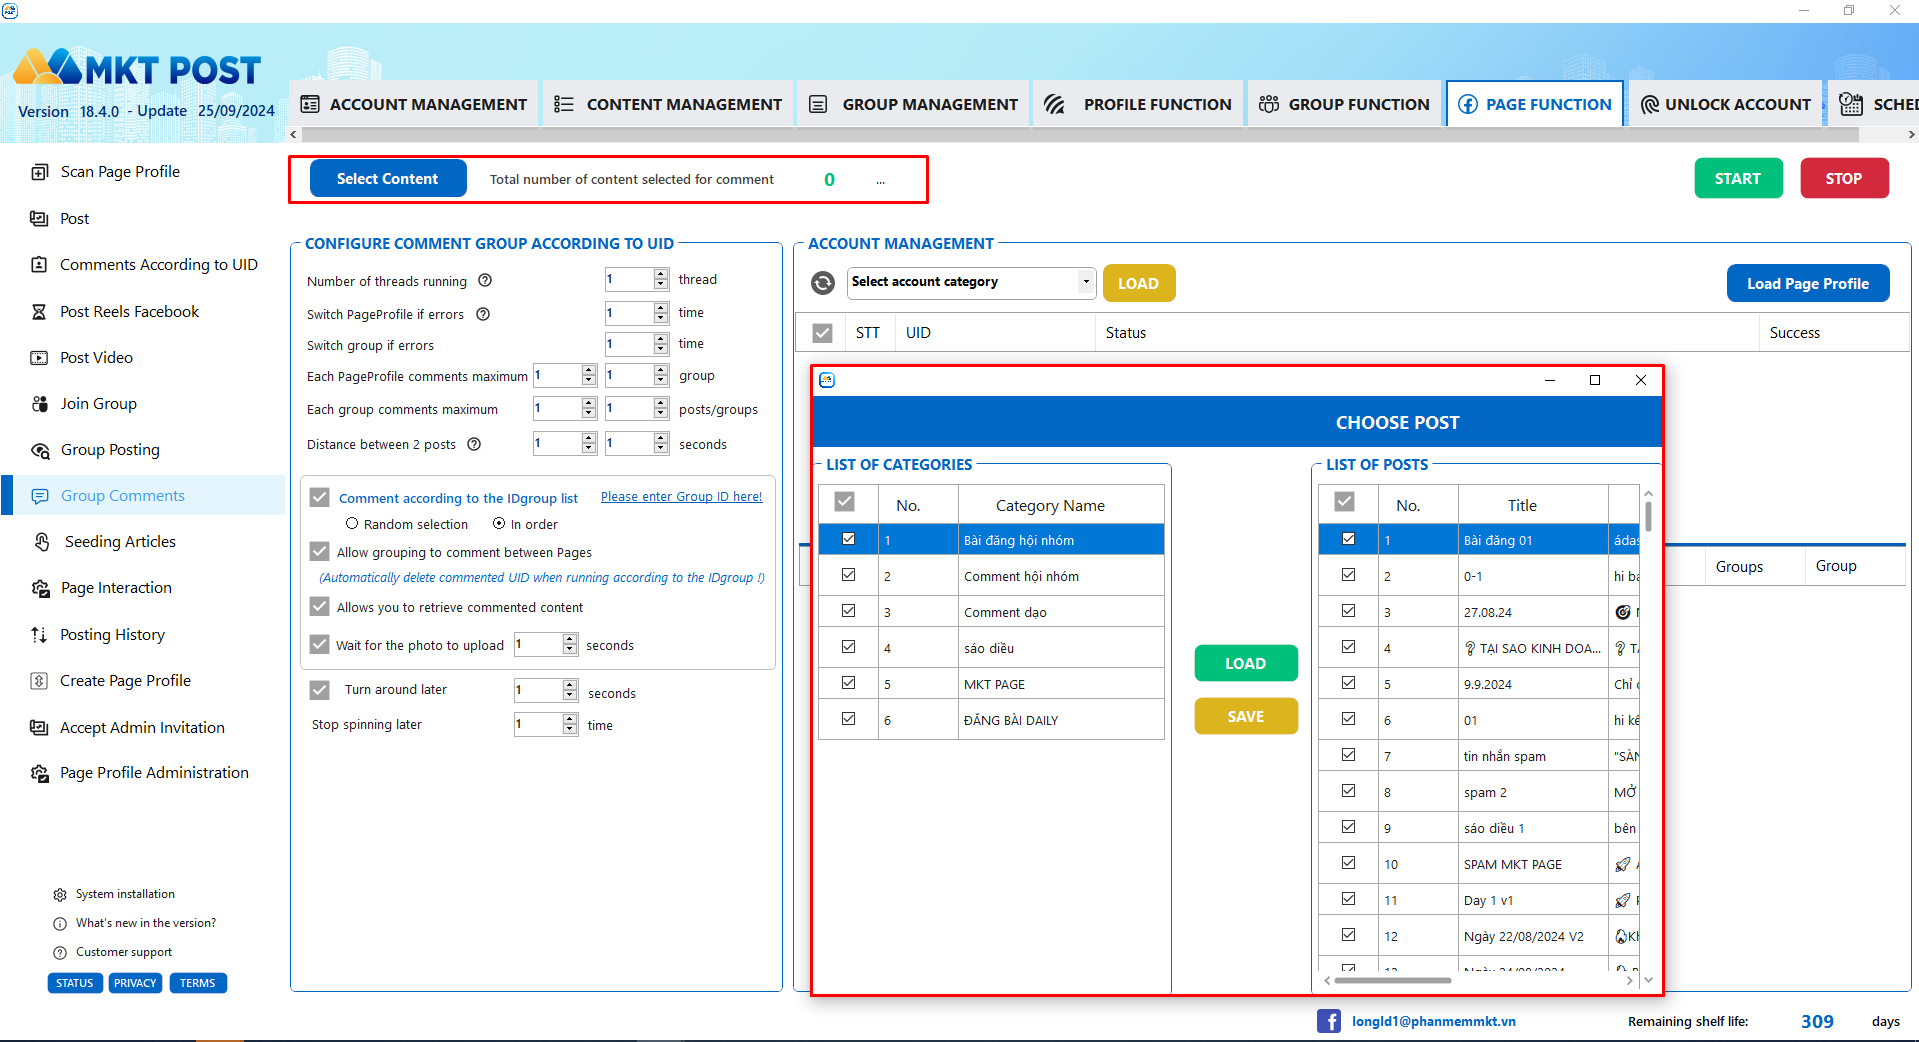Increase Number of threads running value

pos(661,274)
